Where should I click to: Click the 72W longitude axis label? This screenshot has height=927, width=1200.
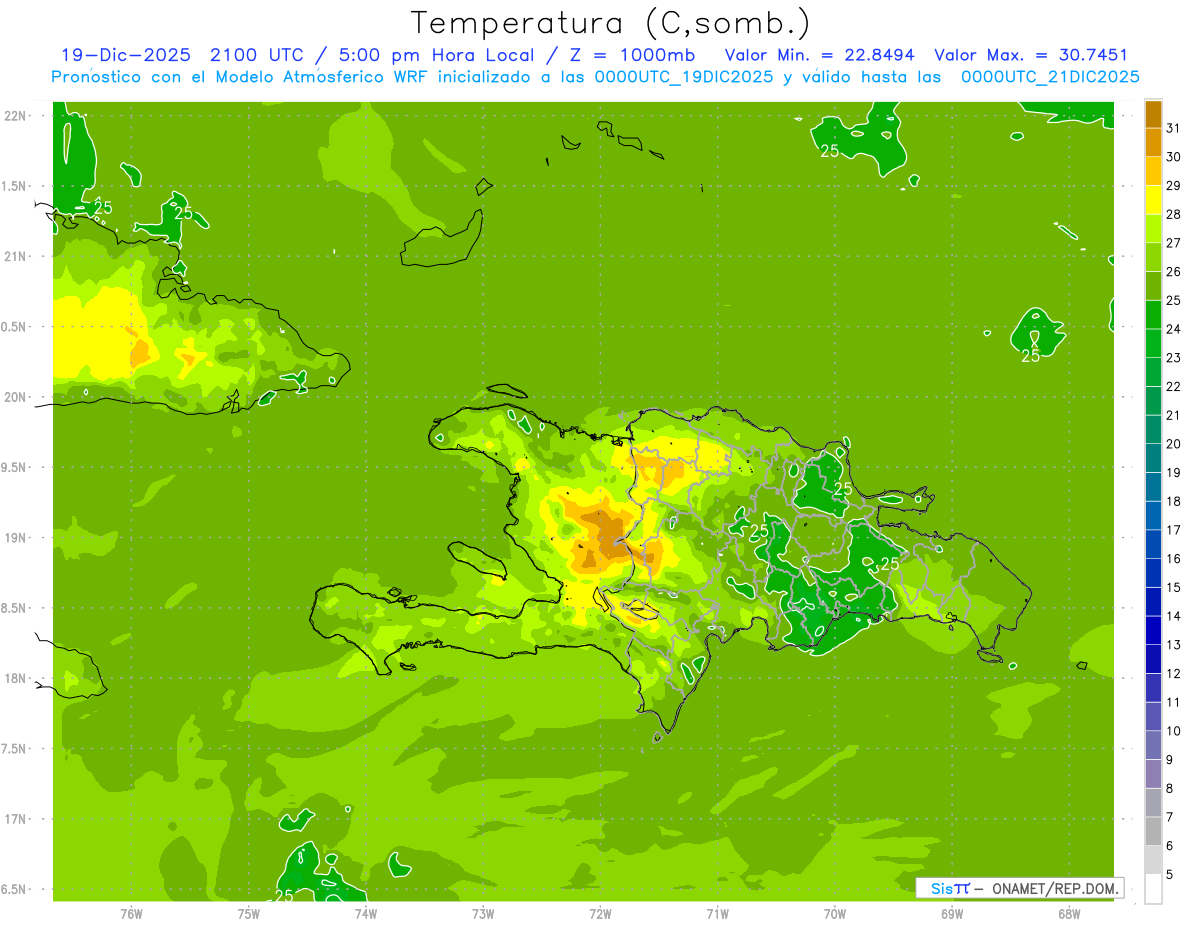tap(600, 913)
